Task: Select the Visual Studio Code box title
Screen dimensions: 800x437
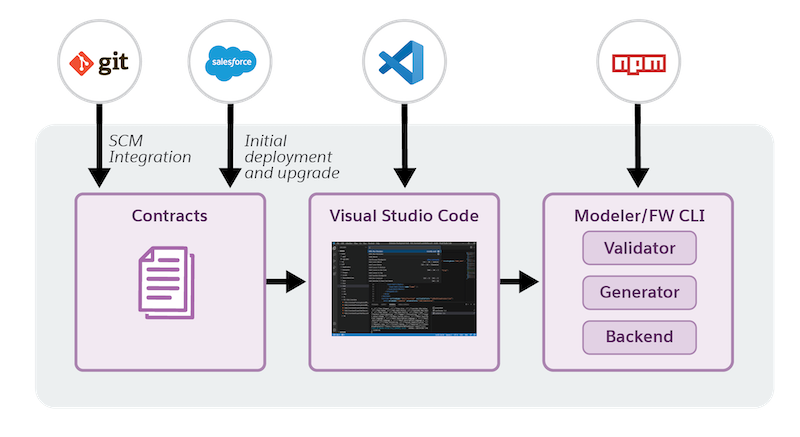Action: pyautogui.click(x=405, y=216)
